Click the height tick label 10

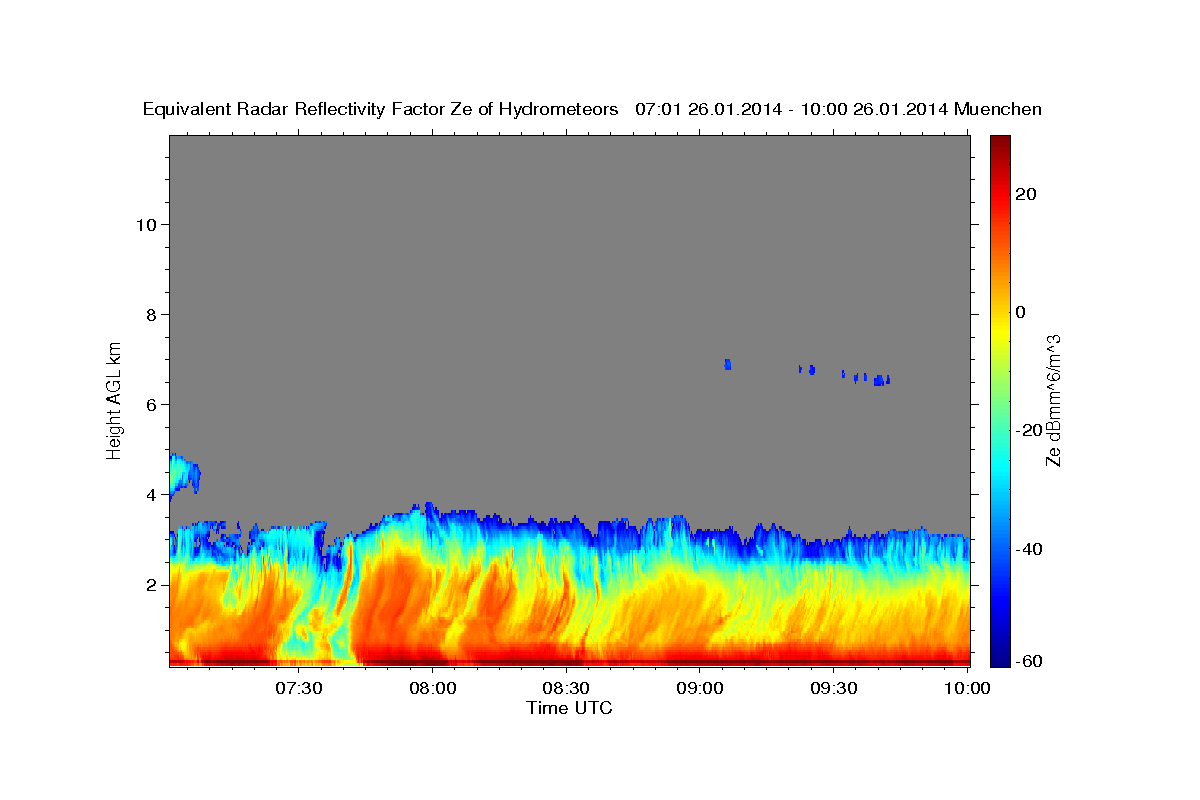[145, 224]
